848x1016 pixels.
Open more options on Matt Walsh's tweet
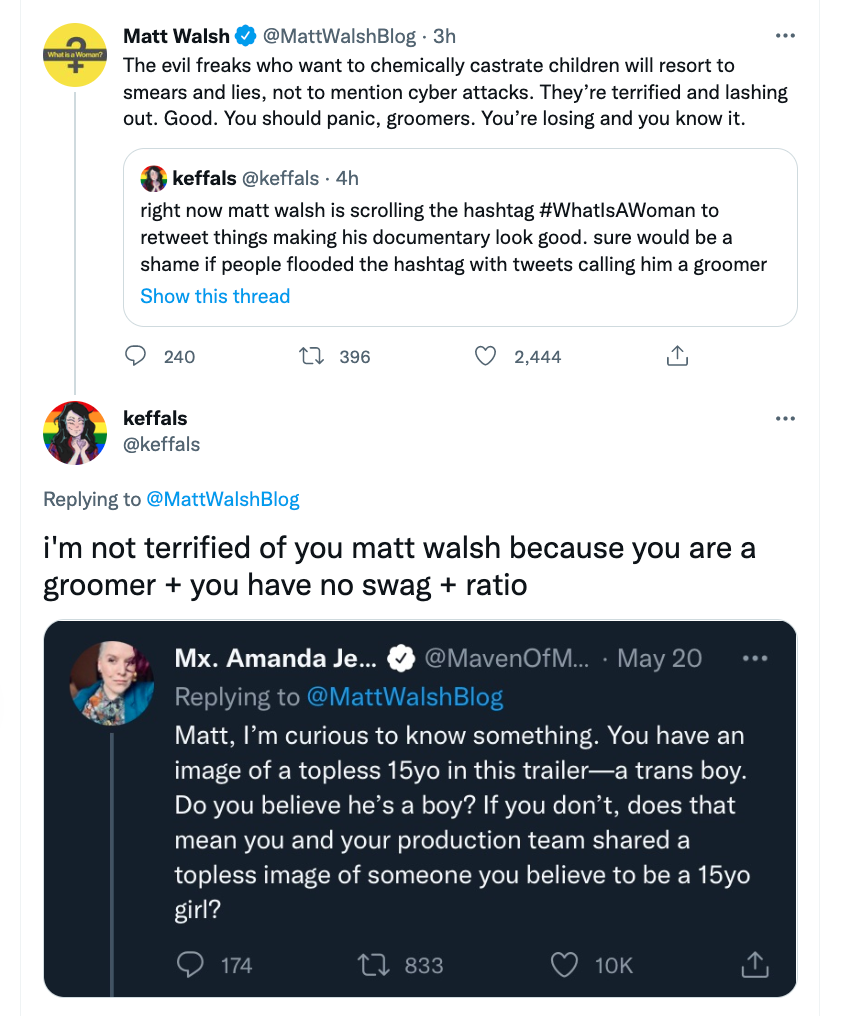click(x=785, y=36)
